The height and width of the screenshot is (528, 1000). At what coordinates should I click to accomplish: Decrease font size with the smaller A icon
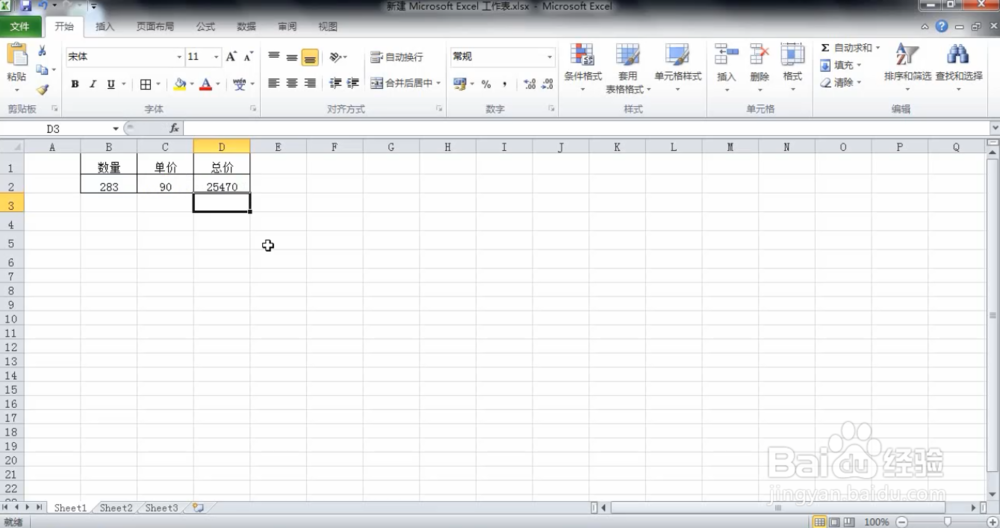click(x=248, y=57)
